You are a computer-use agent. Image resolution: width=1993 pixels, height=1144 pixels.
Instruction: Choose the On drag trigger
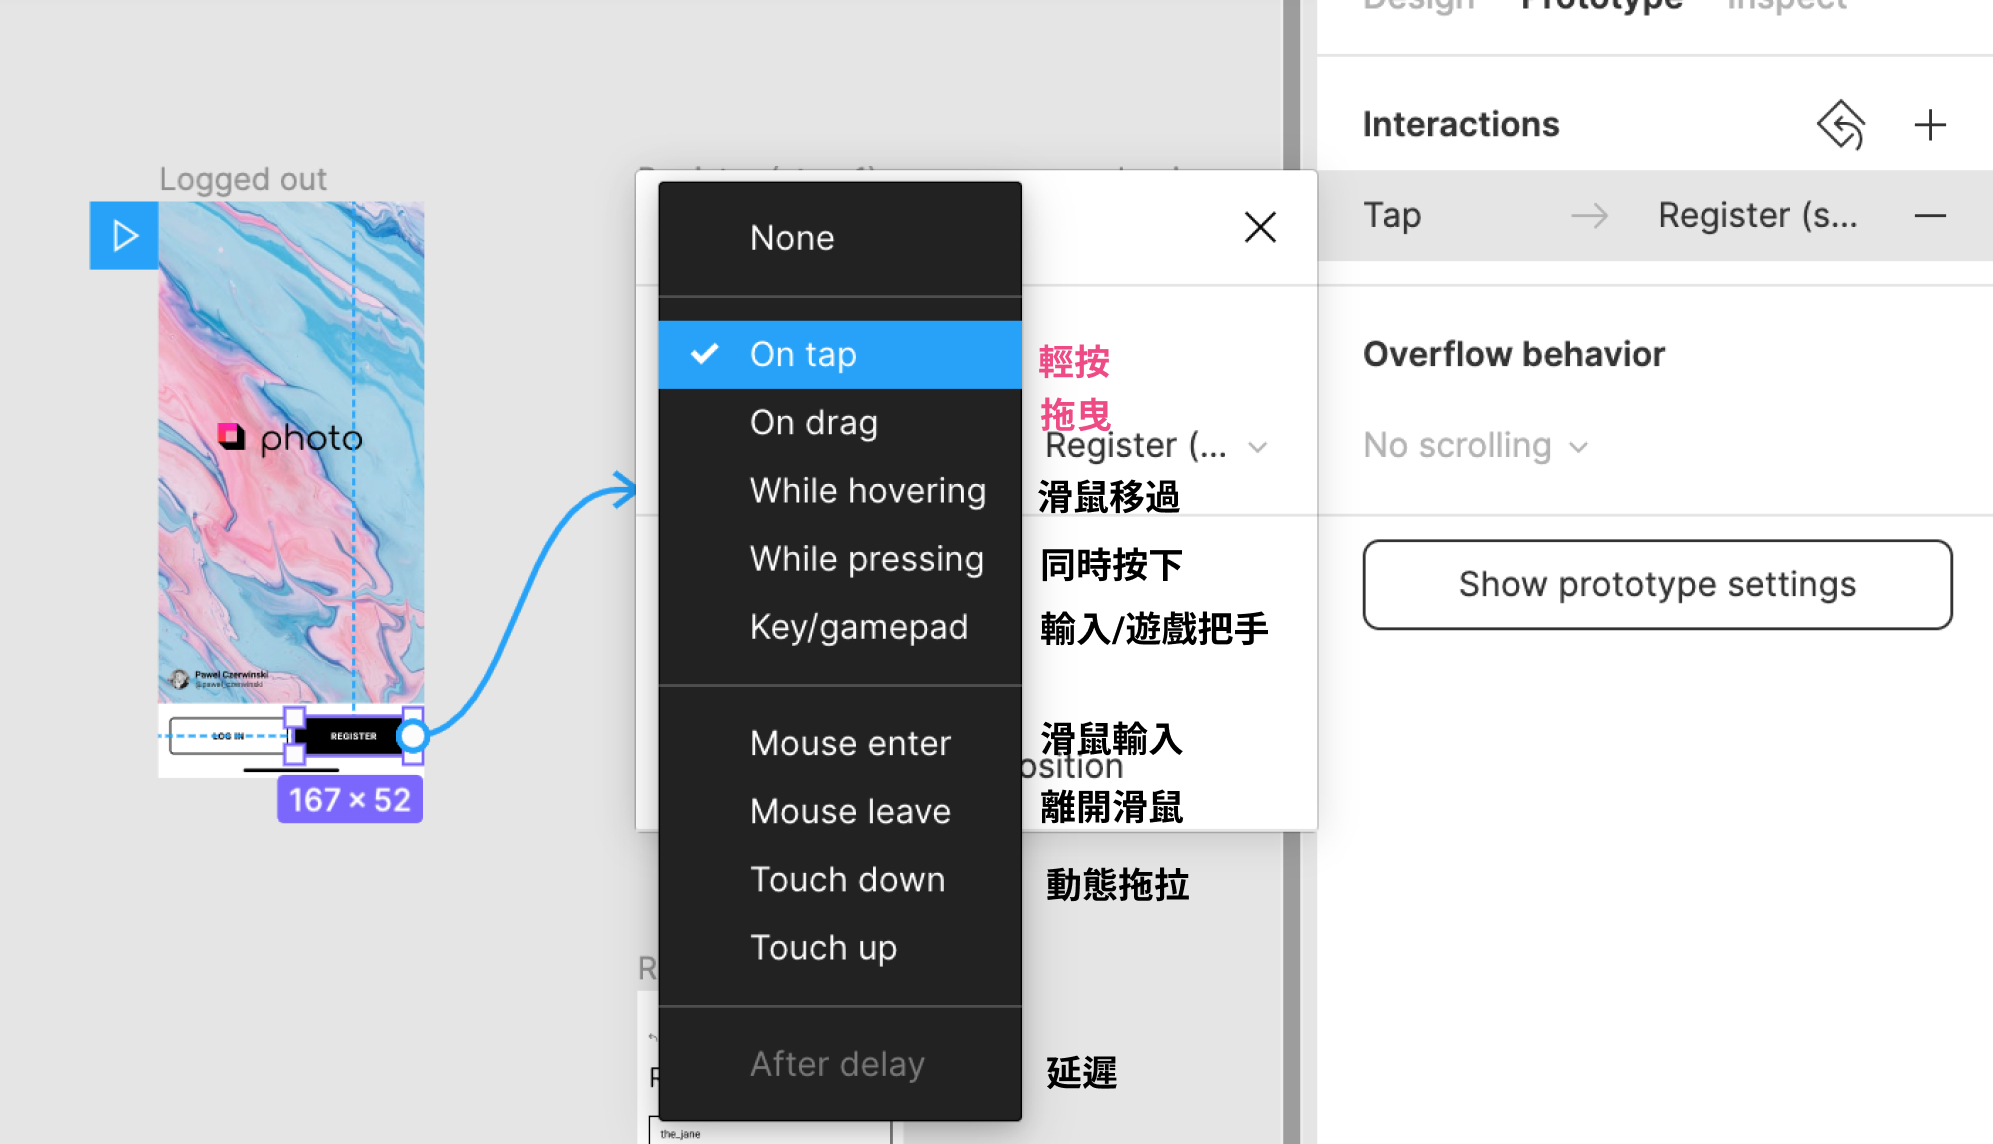813,422
